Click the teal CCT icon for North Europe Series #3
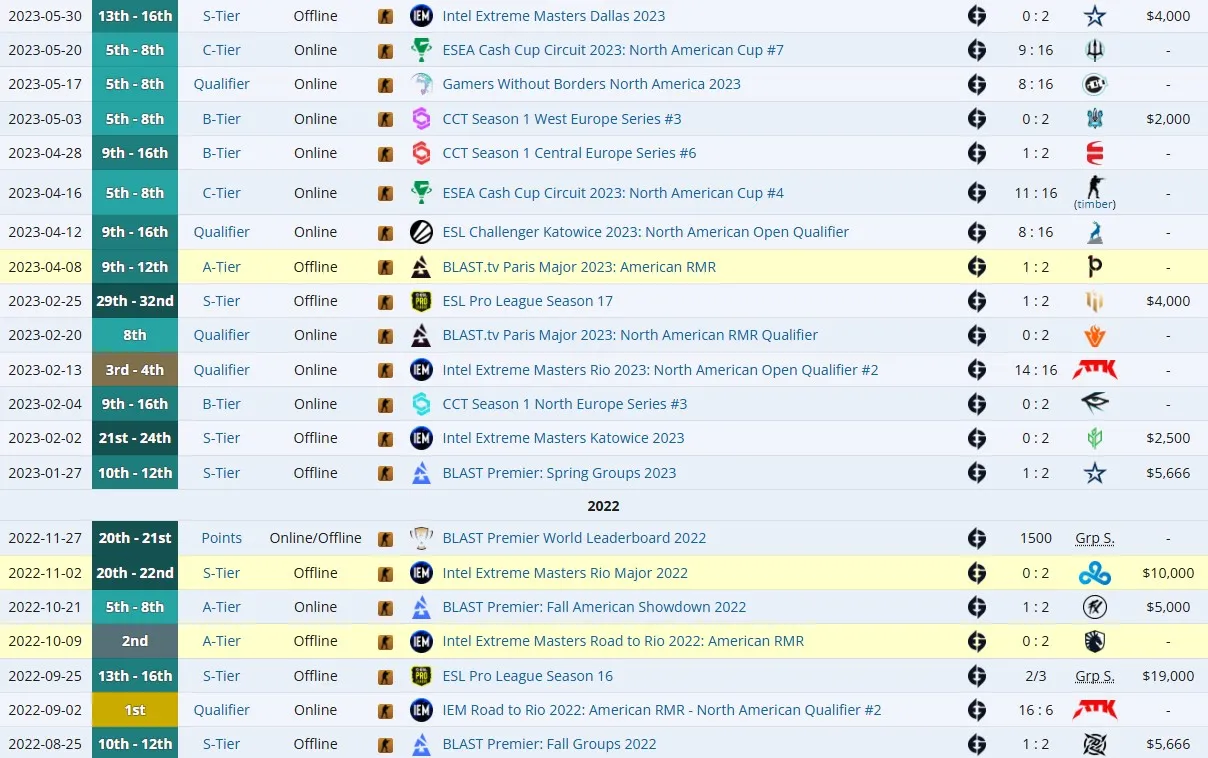The image size is (1208, 758). [422, 404]
